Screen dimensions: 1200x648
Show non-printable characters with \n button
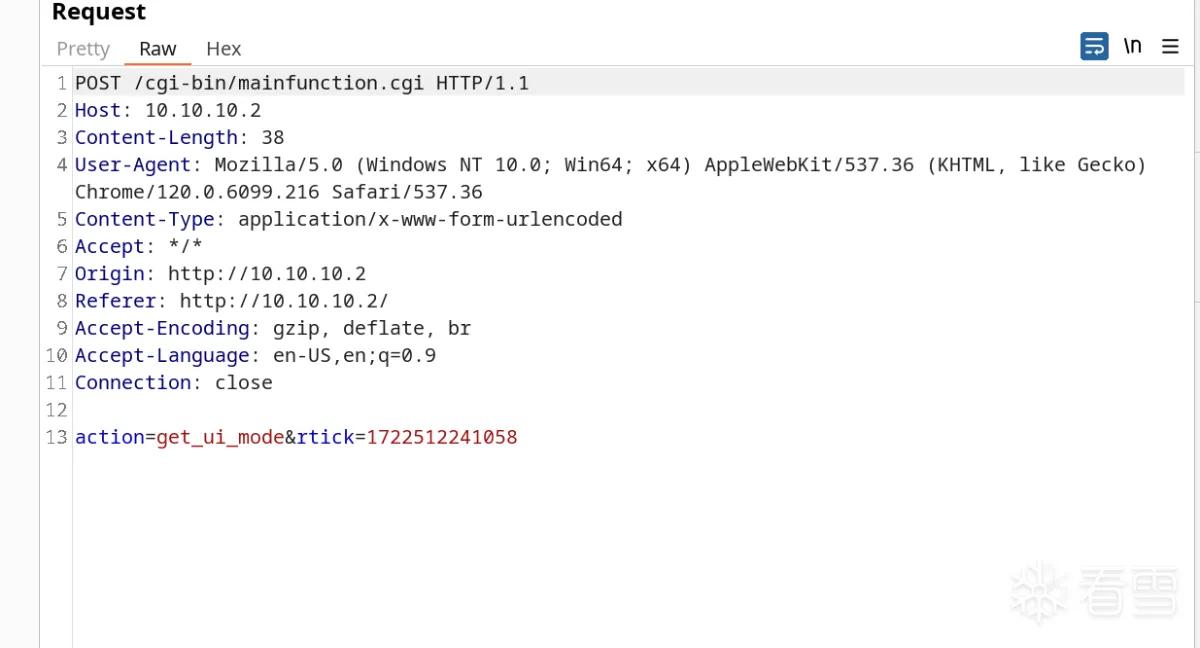pyautogui.click(x=1132, y=46)
